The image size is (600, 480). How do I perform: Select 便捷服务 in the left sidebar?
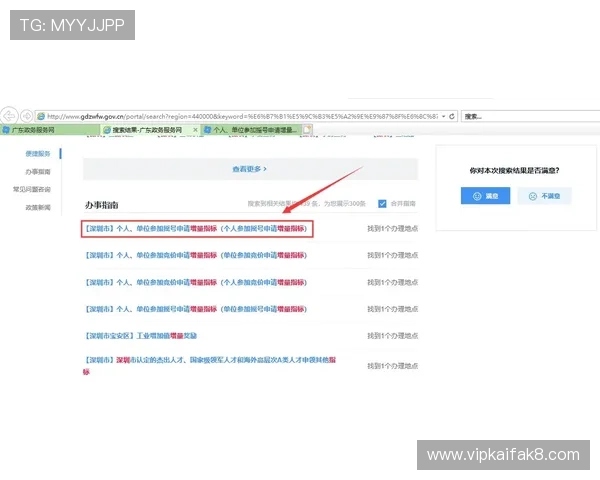(x=38, y=154)
